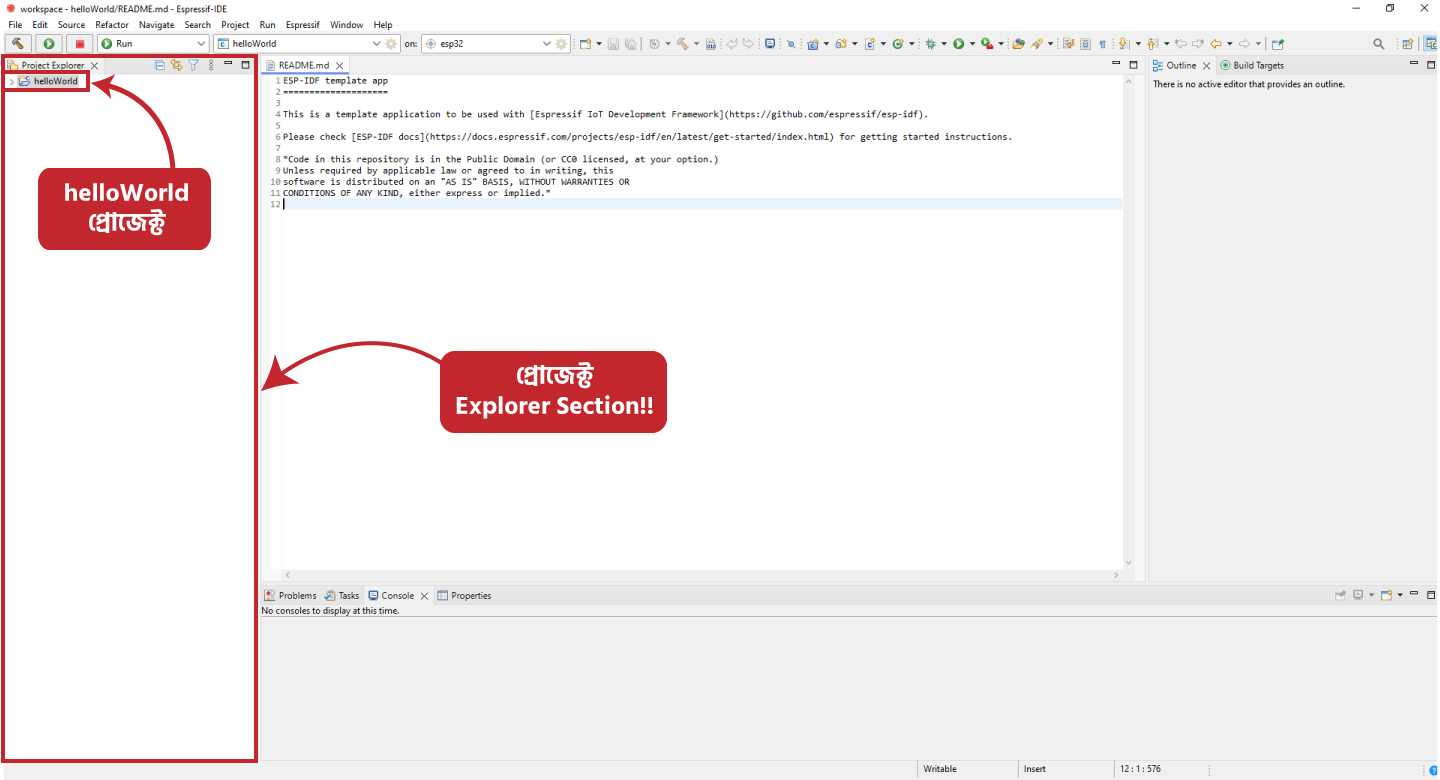This screenshot has height=780, width=1440.
Task: Edit the esp32 target gear icon
Action: coord(561,44)
